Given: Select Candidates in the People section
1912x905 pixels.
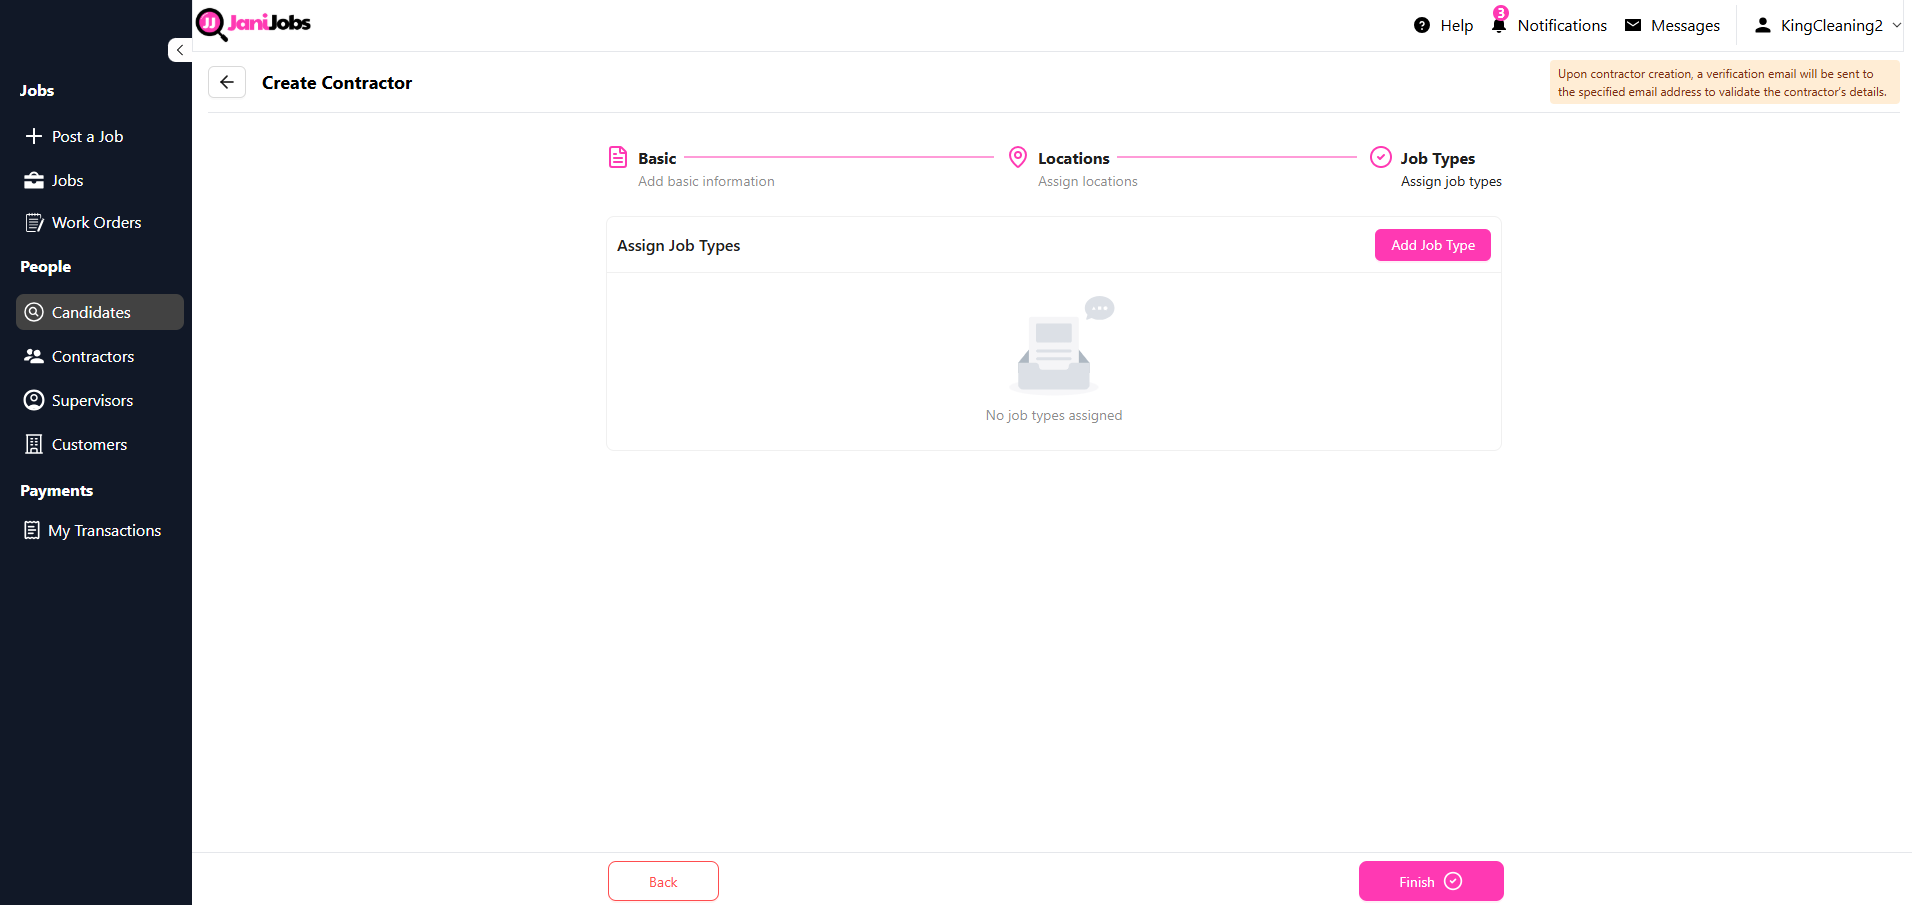Looking at the screenshot, I should pos(100,312).
